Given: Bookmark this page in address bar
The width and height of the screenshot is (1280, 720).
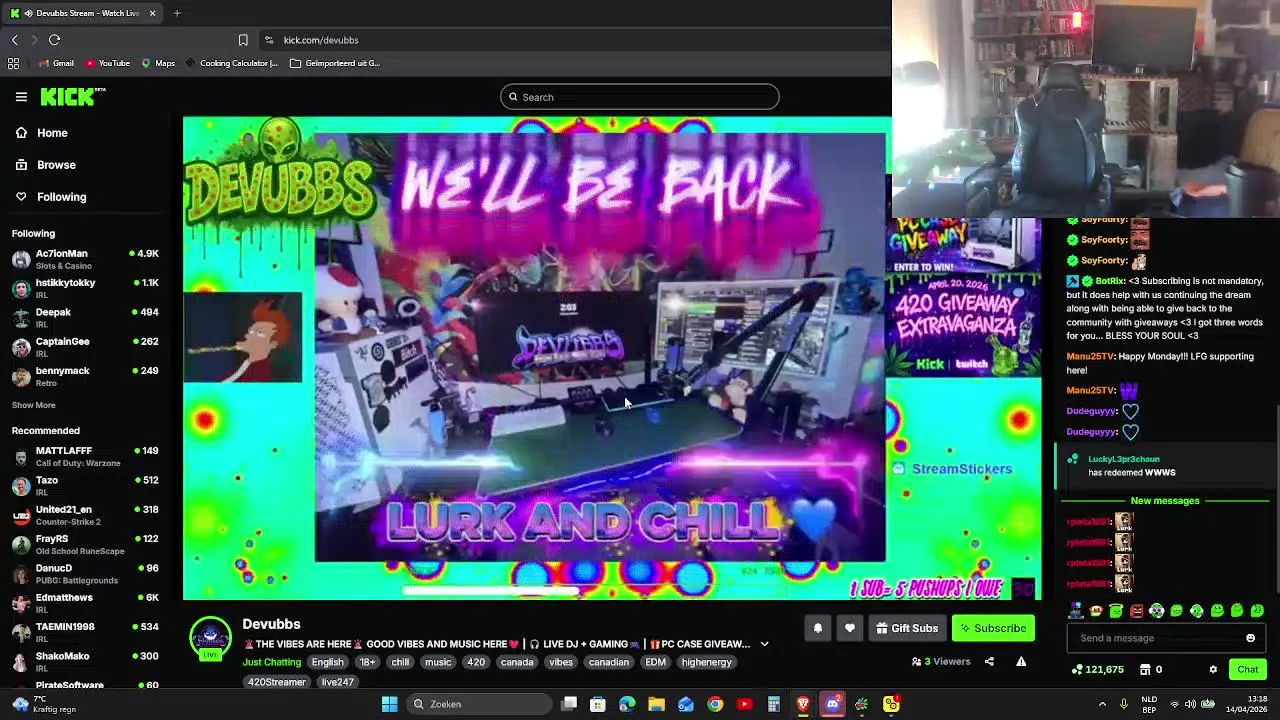Looking at the screenshot, I should [243, 40].
